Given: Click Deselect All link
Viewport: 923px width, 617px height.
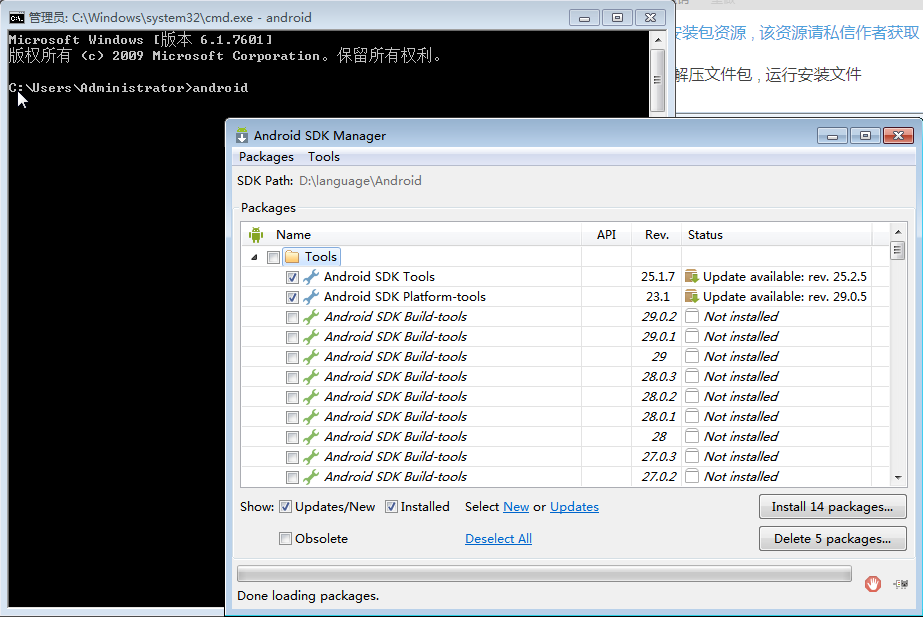Looking at the screenshot, I should 499,539.
